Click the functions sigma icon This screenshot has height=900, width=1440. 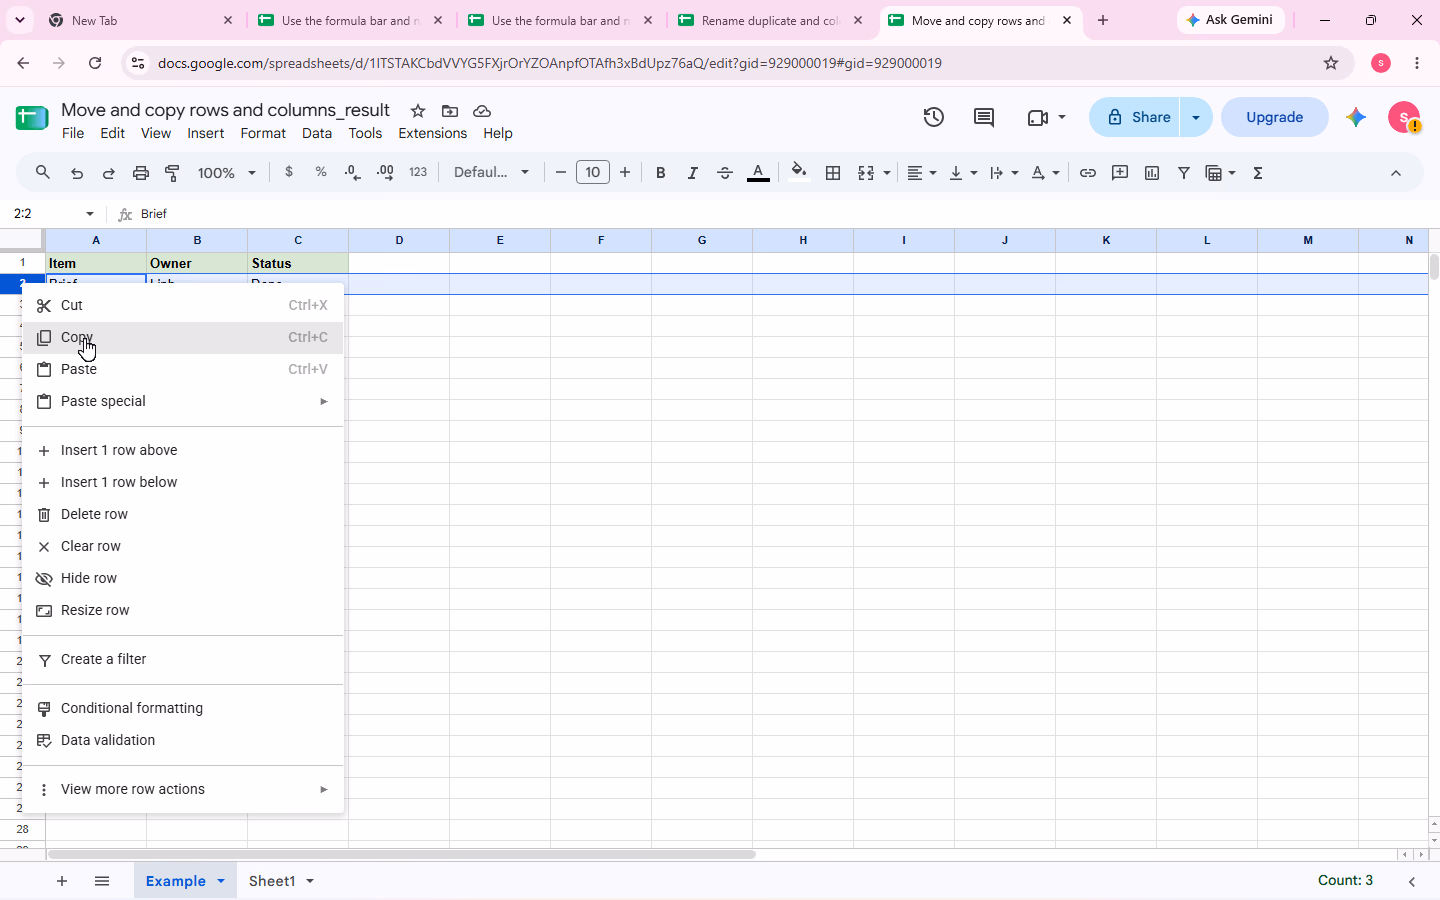pyautogui.click(x=1258, y=173)
